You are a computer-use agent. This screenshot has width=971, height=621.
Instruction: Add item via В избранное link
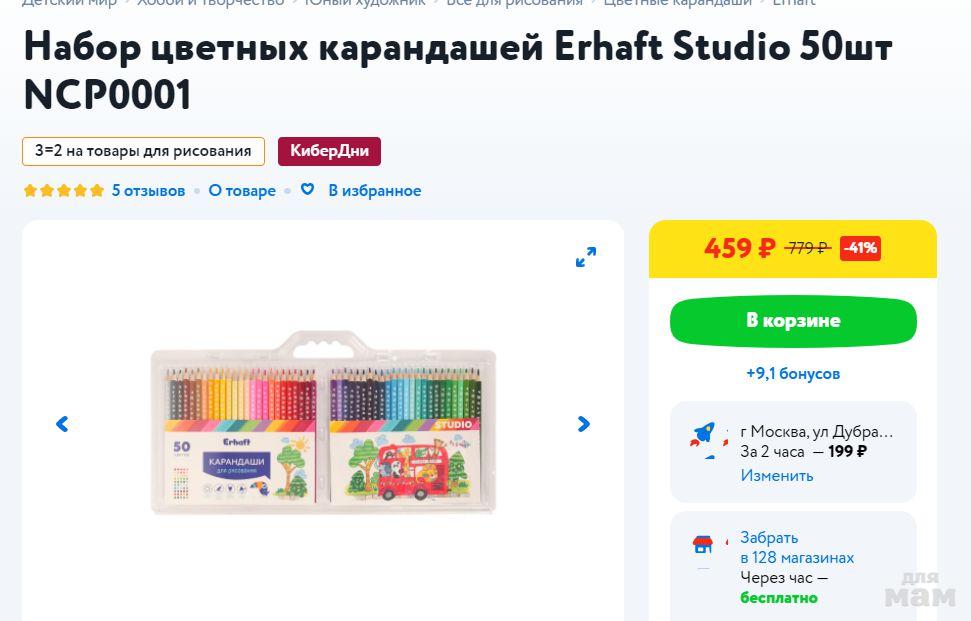pyautogui.click(x=375, y=191)
